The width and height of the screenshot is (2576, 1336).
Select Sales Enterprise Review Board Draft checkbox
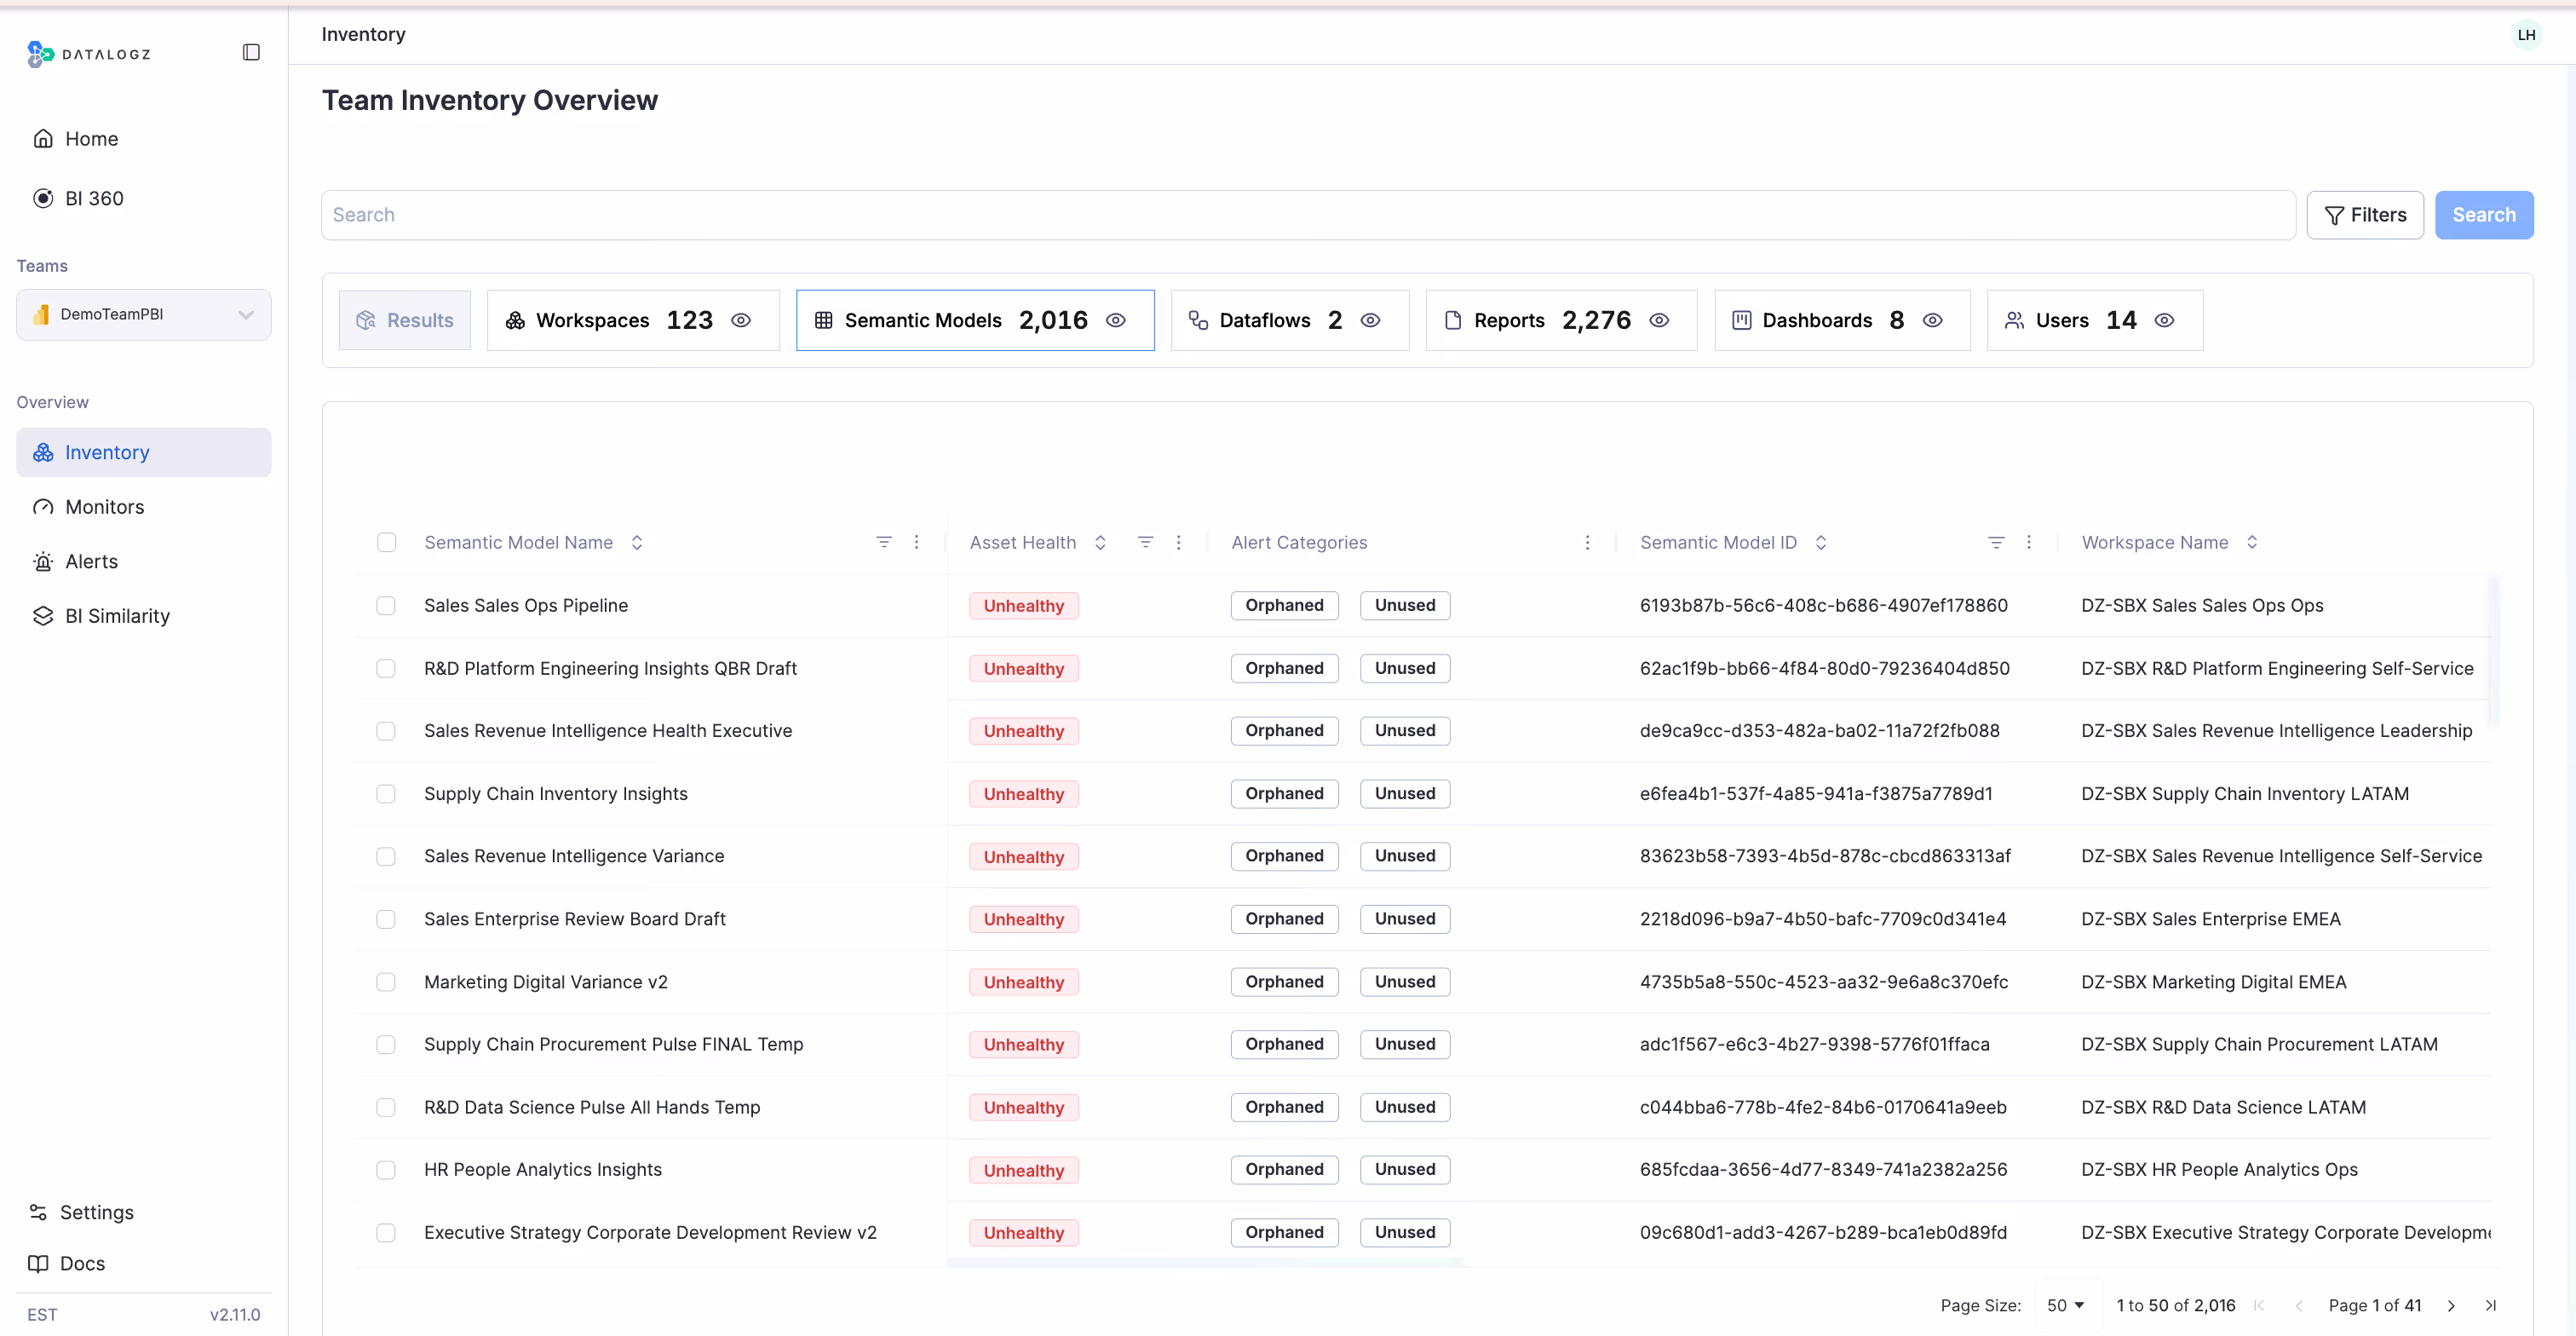[x=386, y=919]
